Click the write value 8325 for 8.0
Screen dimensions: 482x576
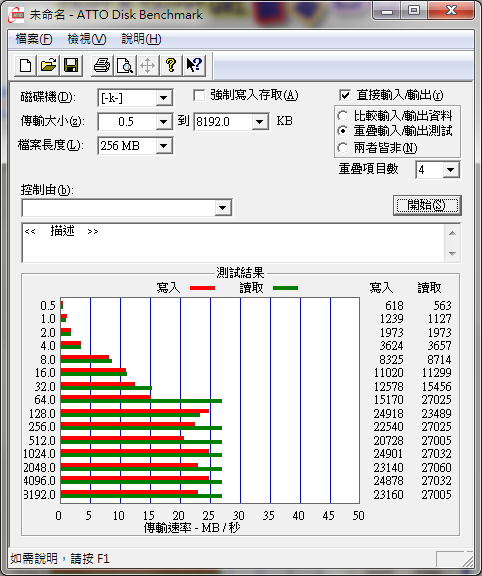tap(391, 360)
